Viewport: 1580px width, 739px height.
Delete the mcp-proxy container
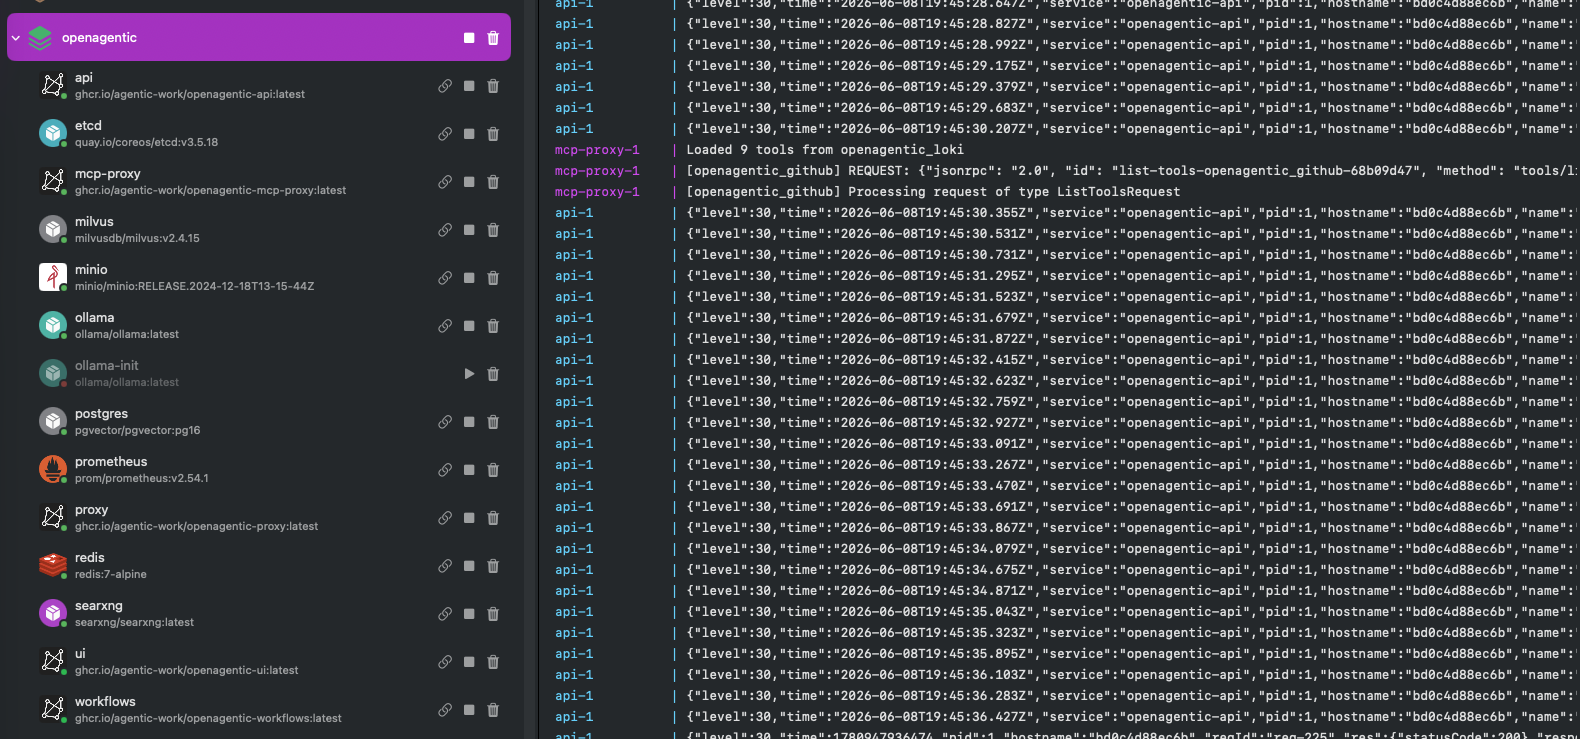click(x=493, y=182)
